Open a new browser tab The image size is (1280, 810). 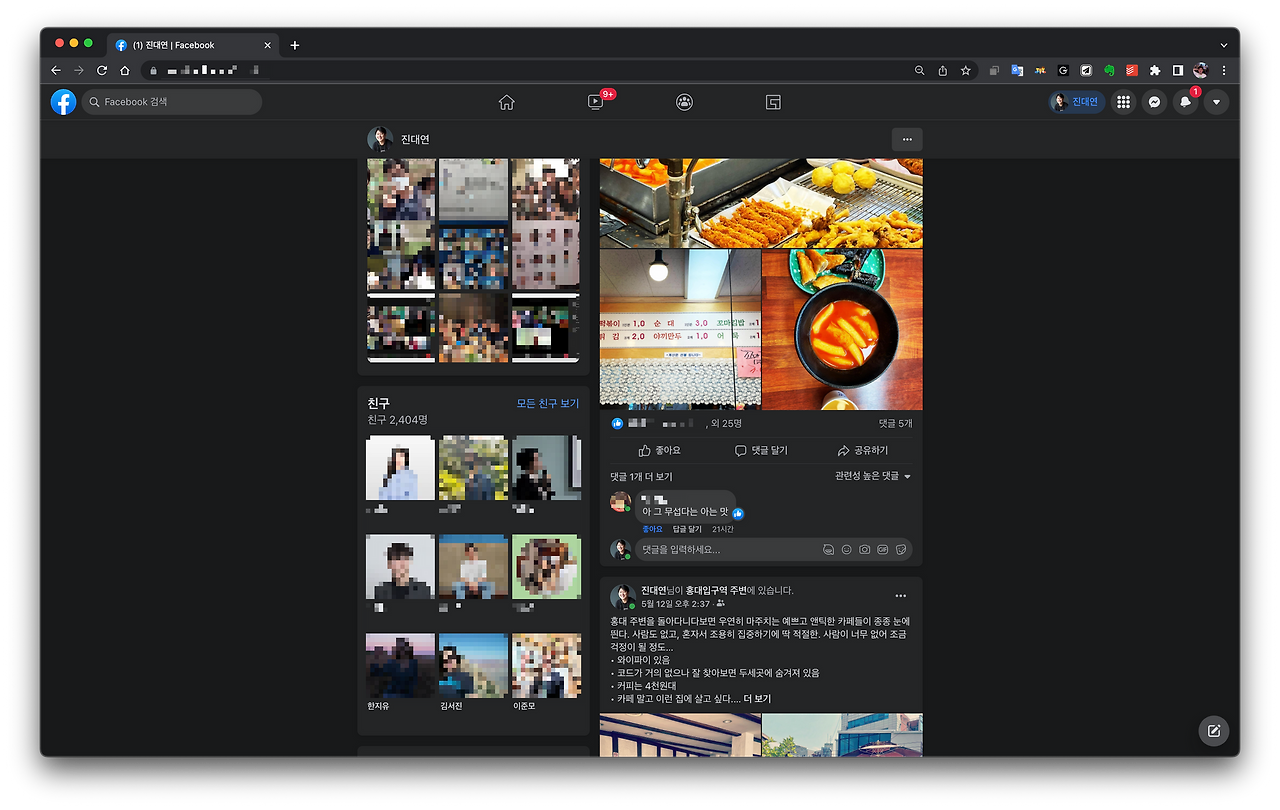click(x=295, y=45)
